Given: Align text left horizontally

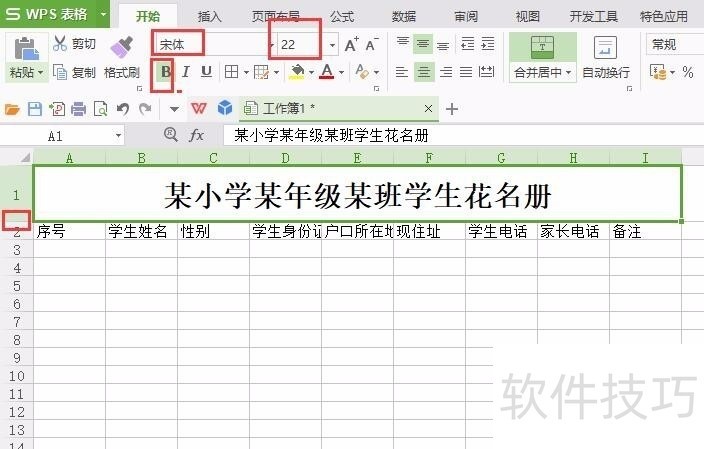Looking at the screenshot, I should (401, 72).
